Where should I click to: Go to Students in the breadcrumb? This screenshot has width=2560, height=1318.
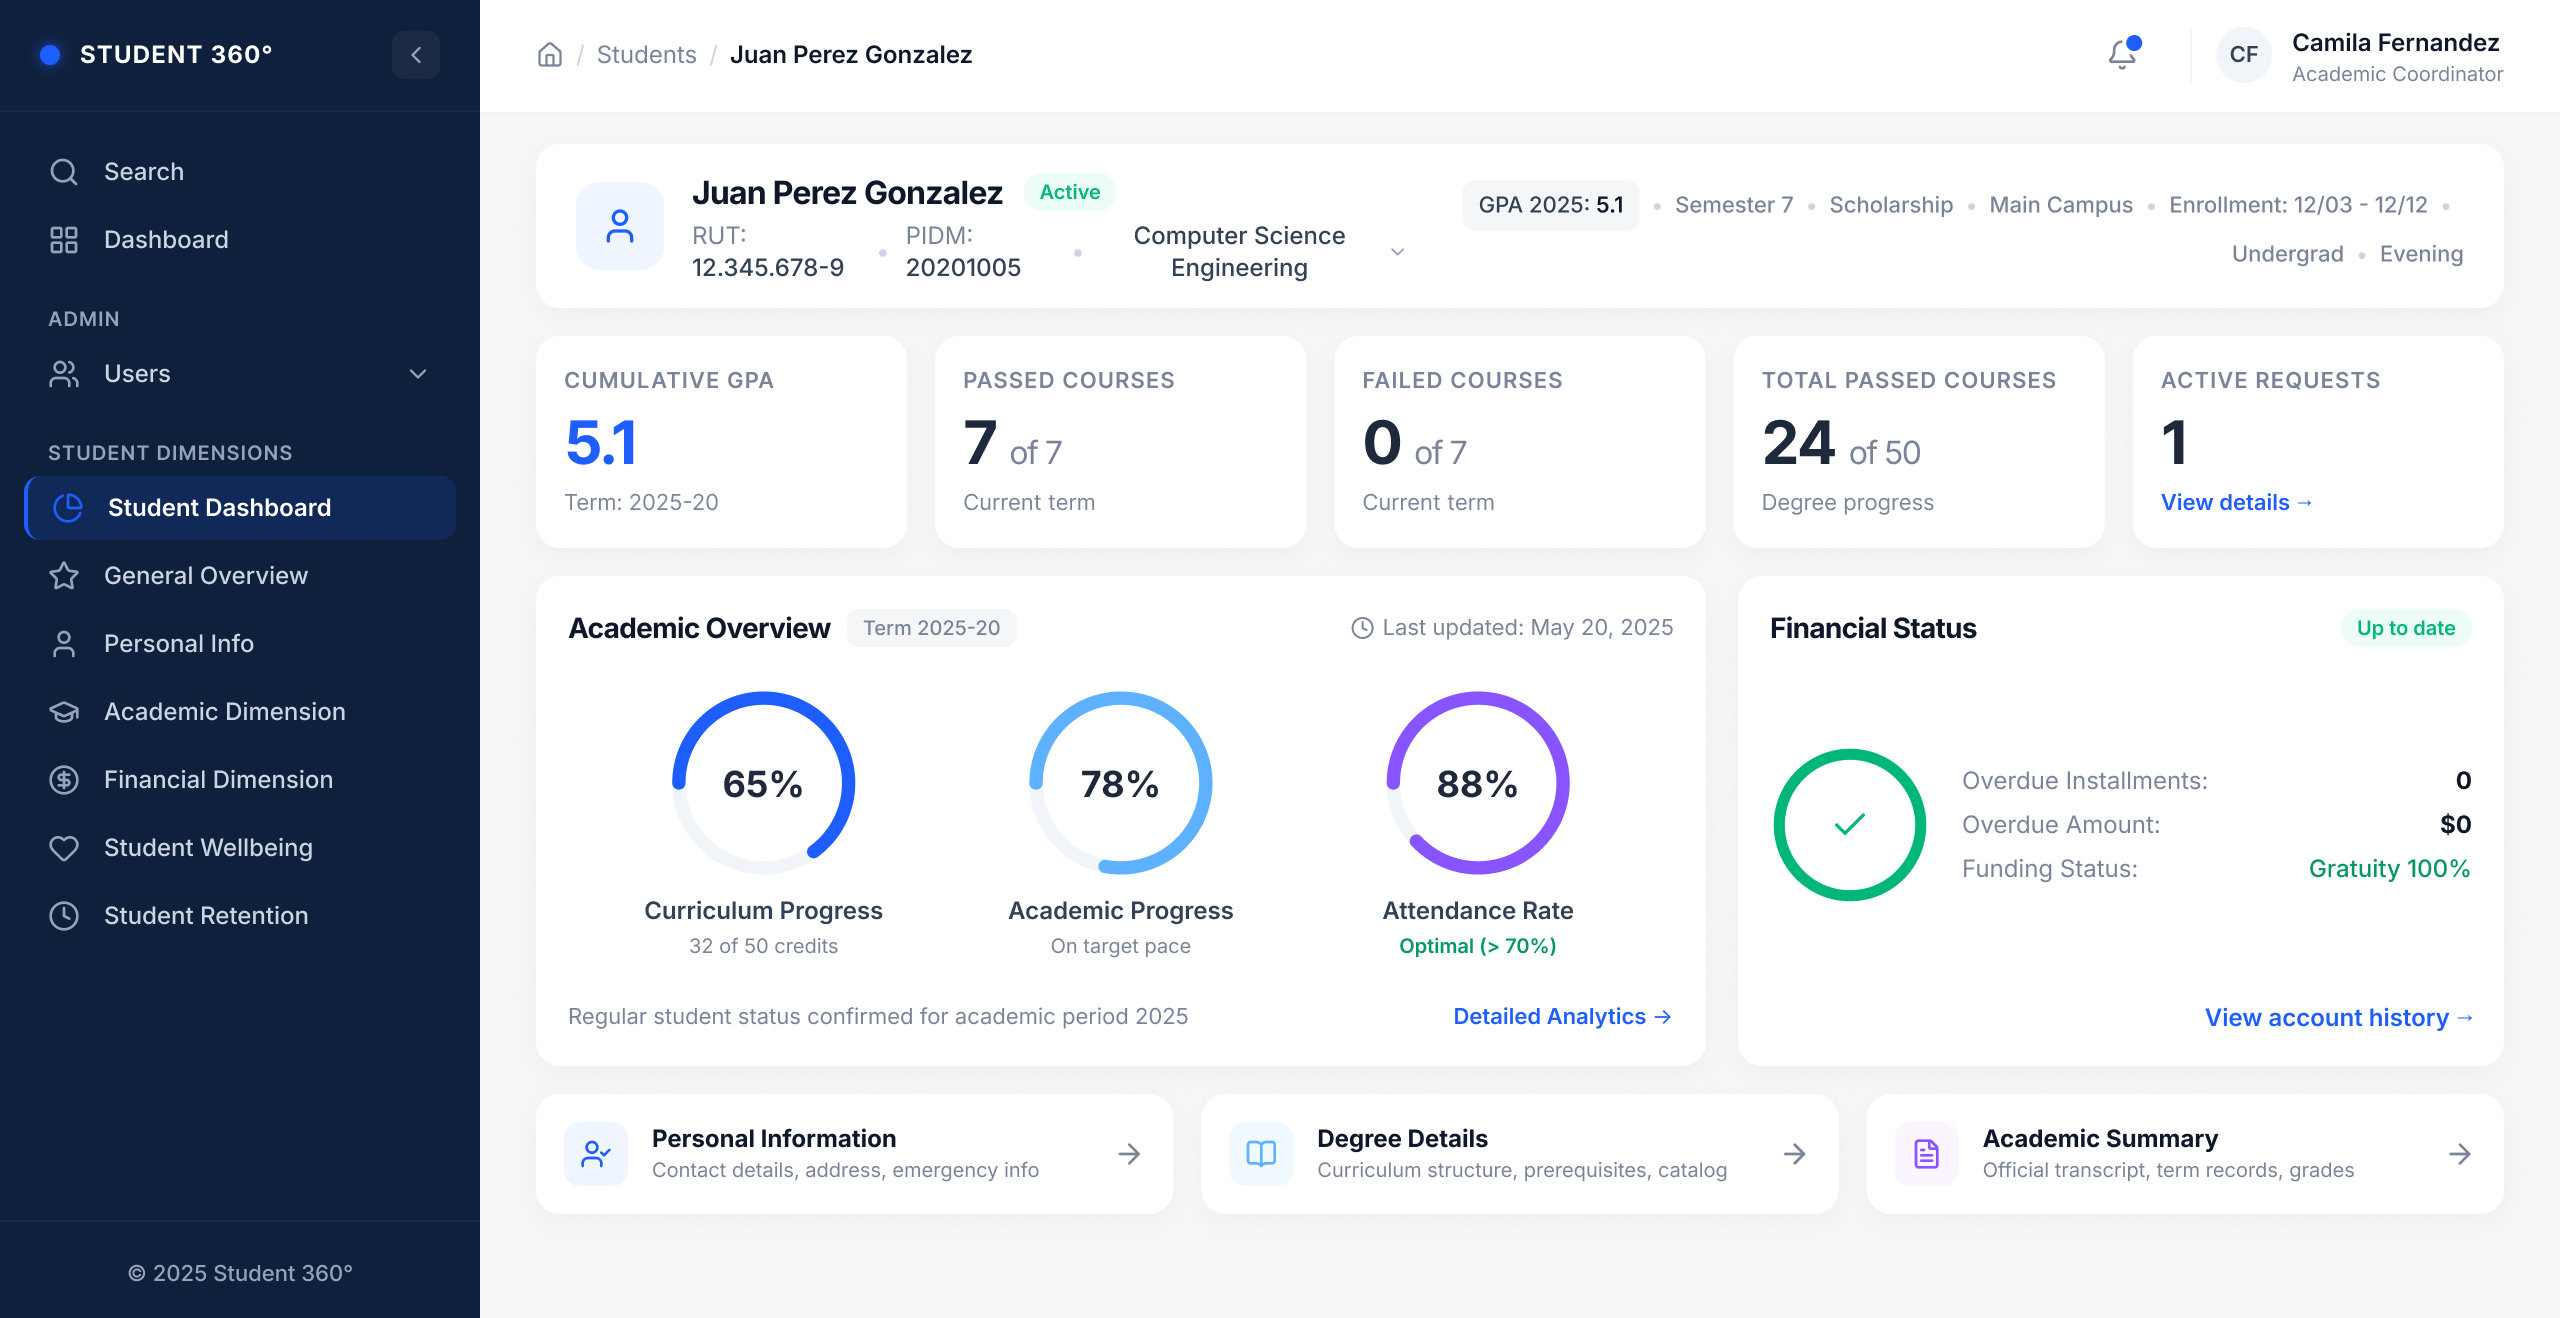point(647,55)
